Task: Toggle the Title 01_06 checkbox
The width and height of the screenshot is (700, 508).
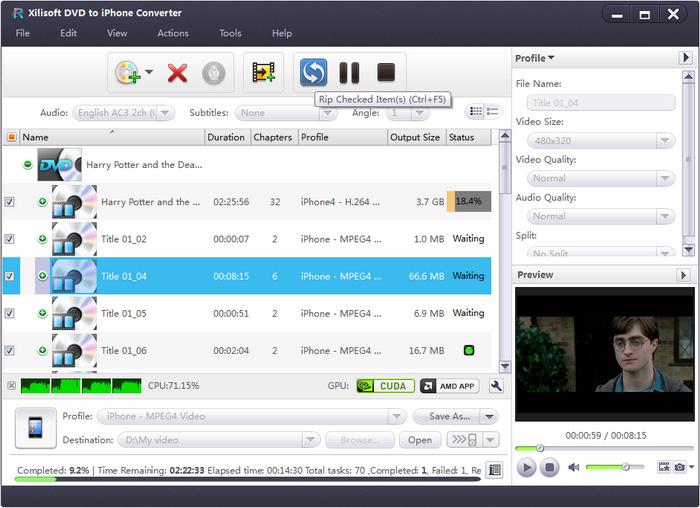Action: pyautogui.click(x=10, y=351)
